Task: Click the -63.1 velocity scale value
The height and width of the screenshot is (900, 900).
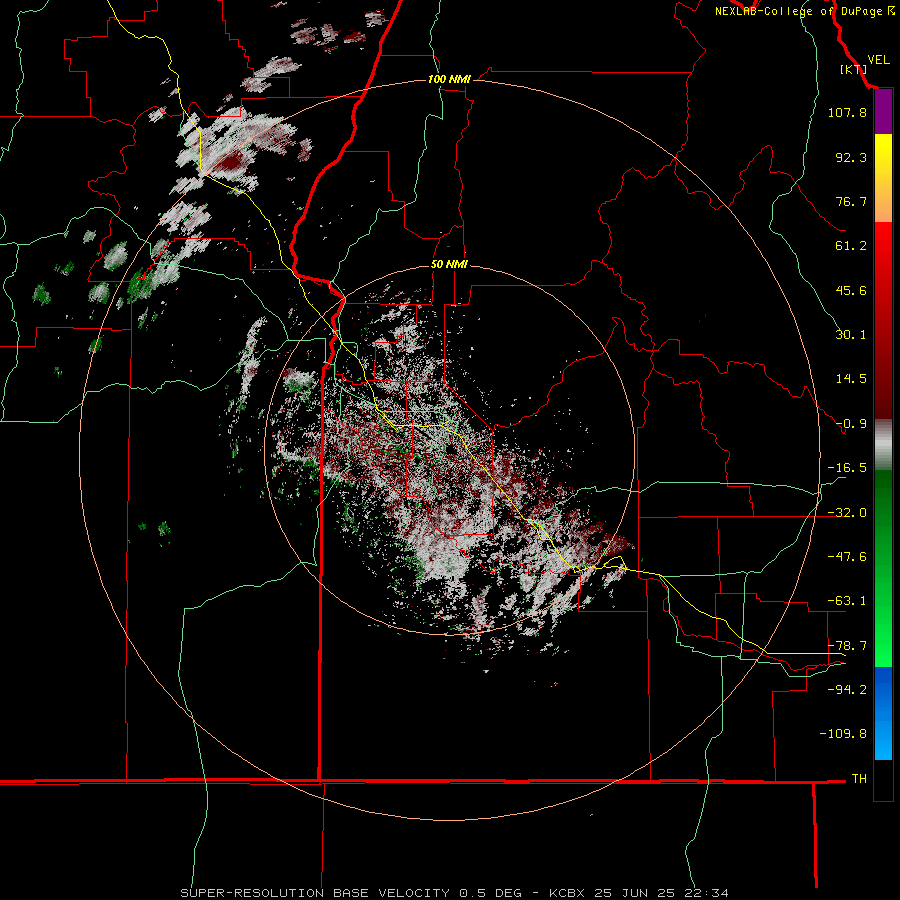Action: [x=847, y=601]
